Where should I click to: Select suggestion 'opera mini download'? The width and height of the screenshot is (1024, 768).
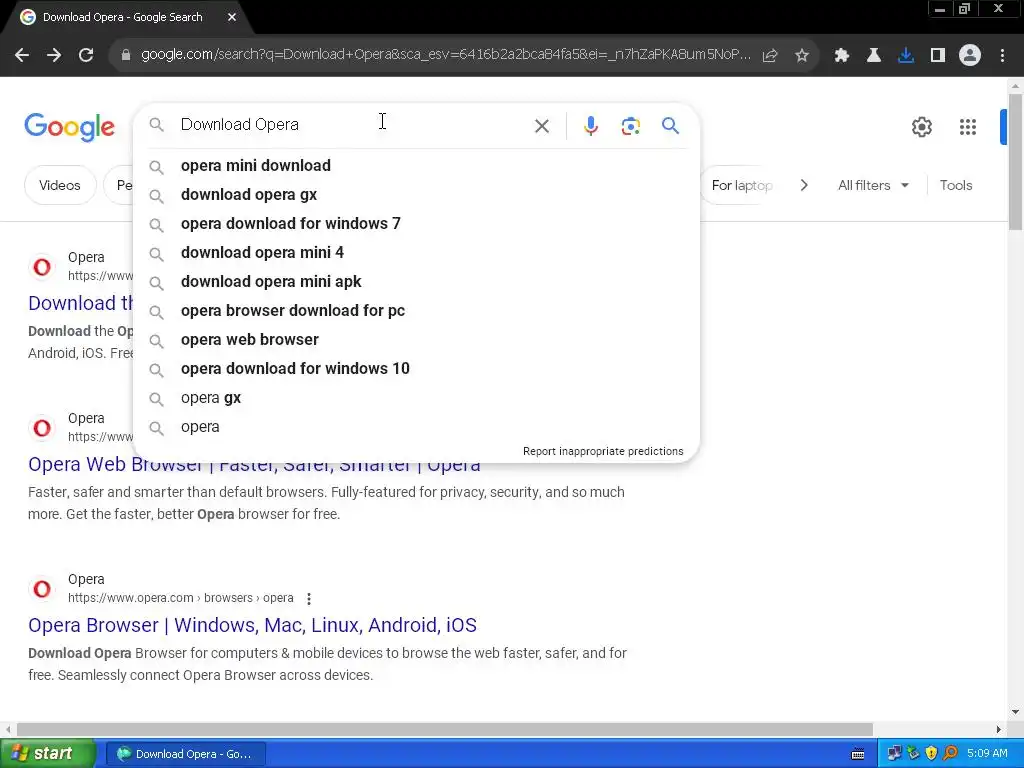(x=416, y=166)
